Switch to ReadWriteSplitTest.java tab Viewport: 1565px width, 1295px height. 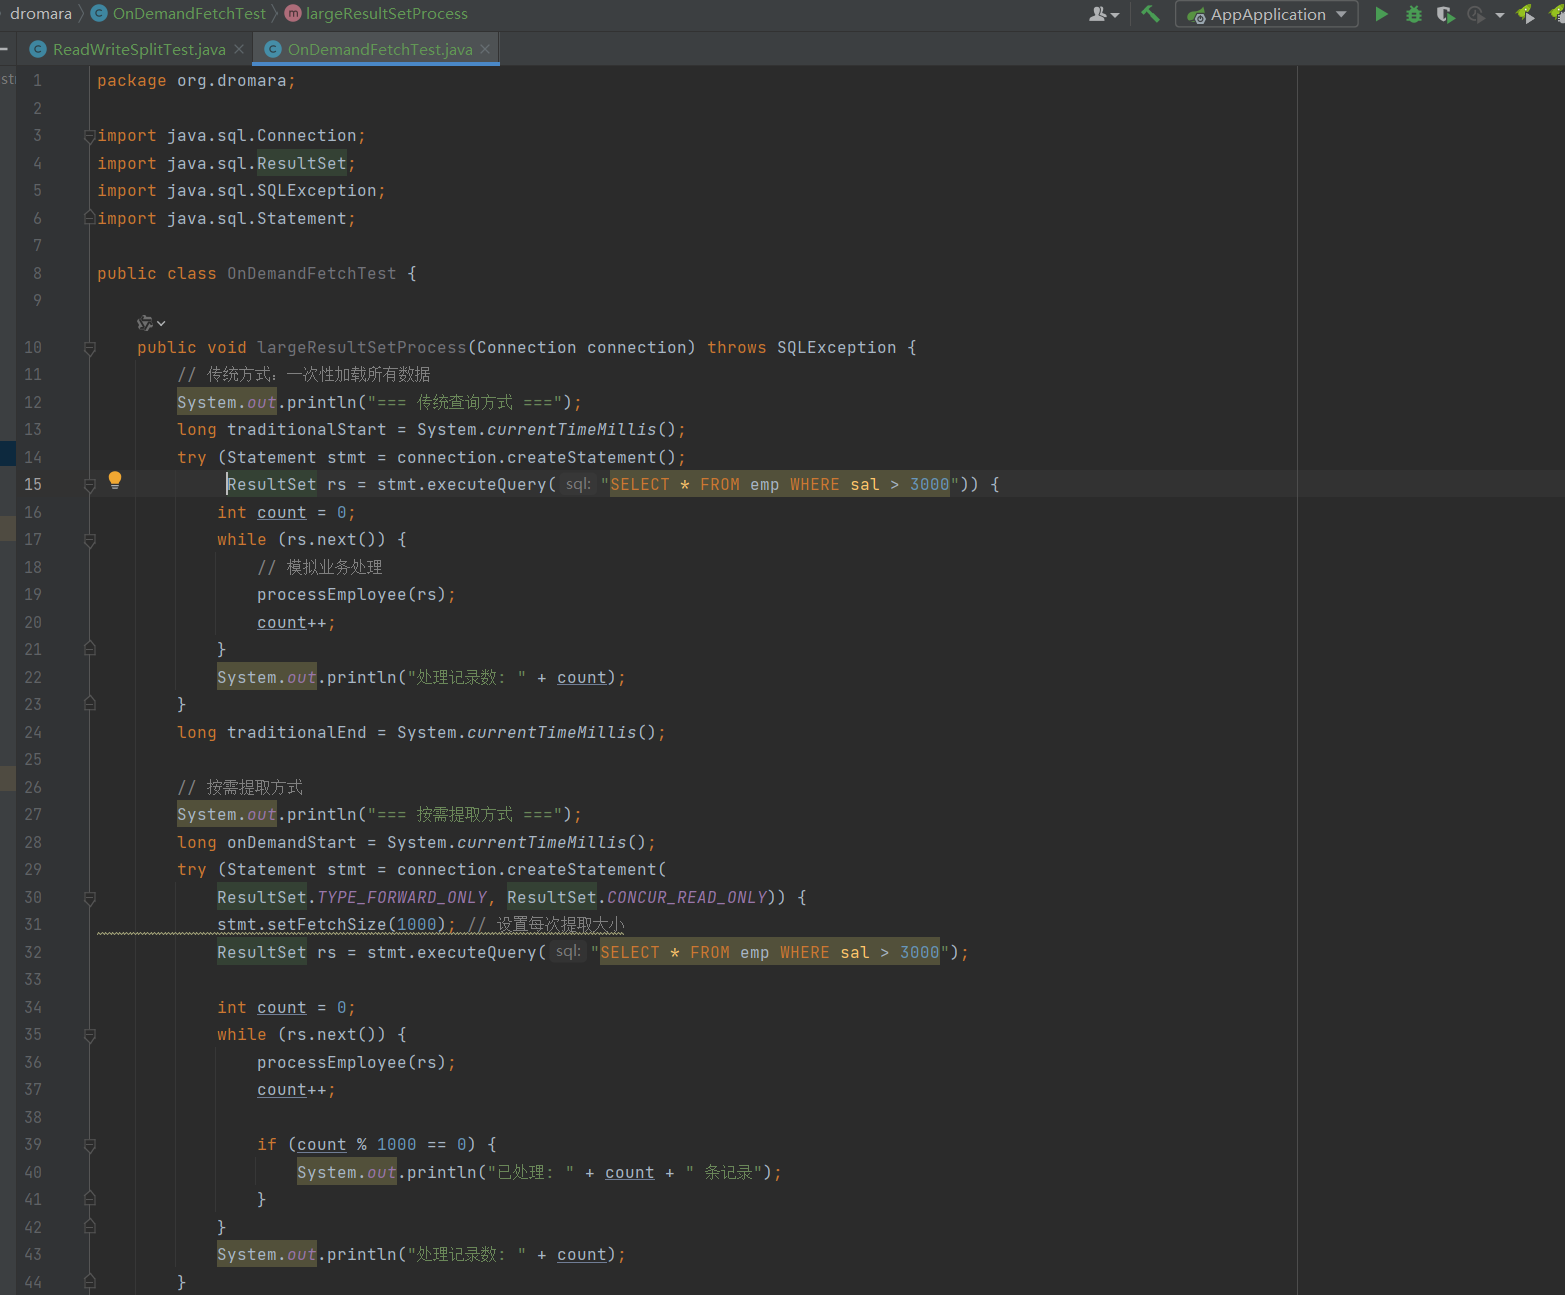[138, 49]
